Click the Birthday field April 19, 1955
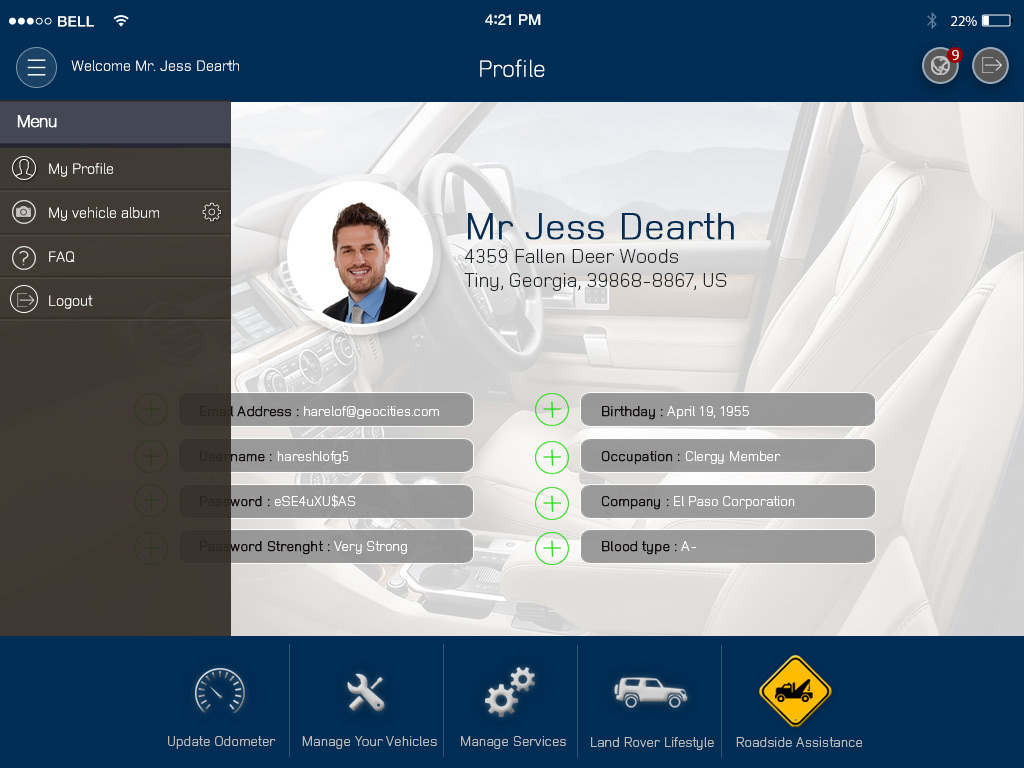 728,409
